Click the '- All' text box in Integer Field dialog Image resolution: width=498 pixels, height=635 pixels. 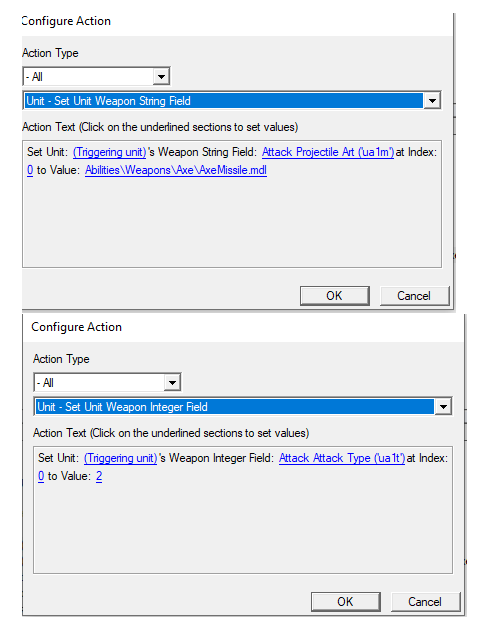[x=99, y=383]
